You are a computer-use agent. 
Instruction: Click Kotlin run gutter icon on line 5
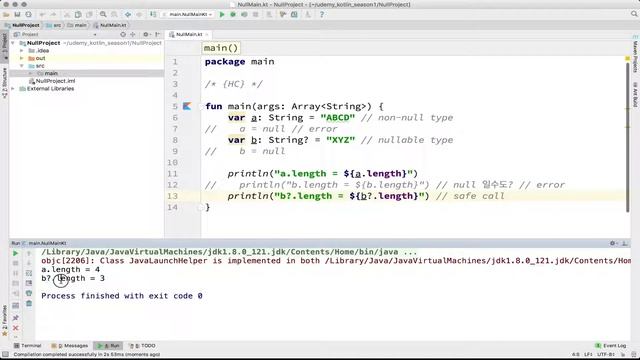pyautogui.click(x=187, y=106)
